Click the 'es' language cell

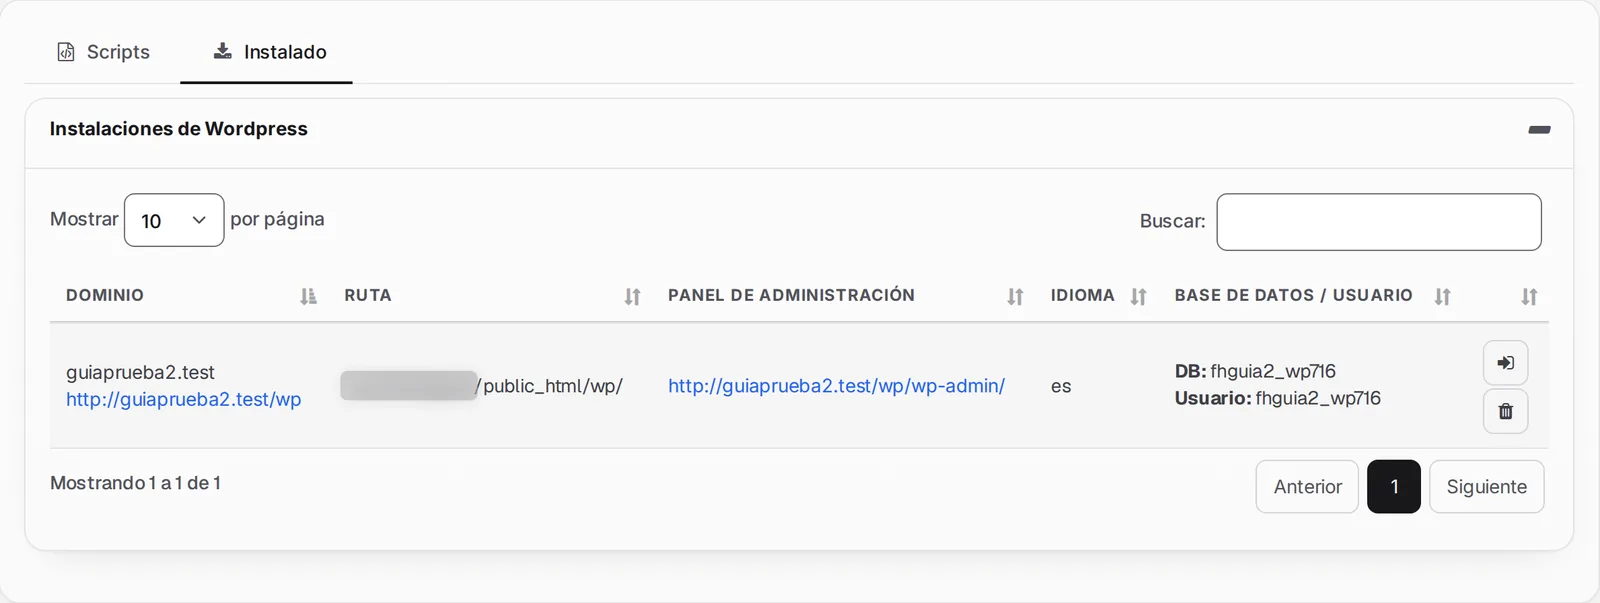(x=1061, y=386)
